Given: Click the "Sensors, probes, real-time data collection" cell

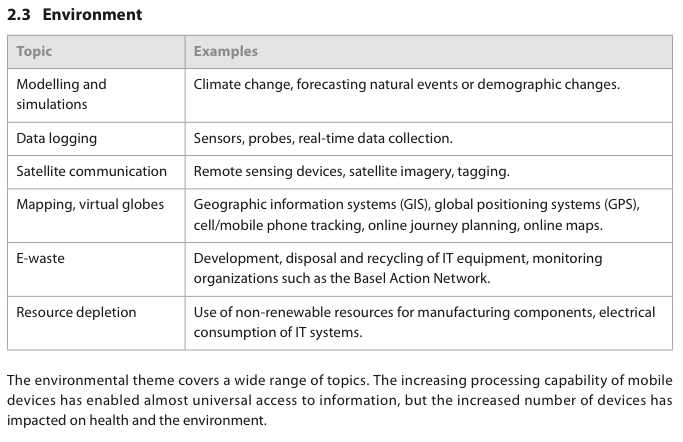Looking at the screenshot, I should click(x=323, y=138).
